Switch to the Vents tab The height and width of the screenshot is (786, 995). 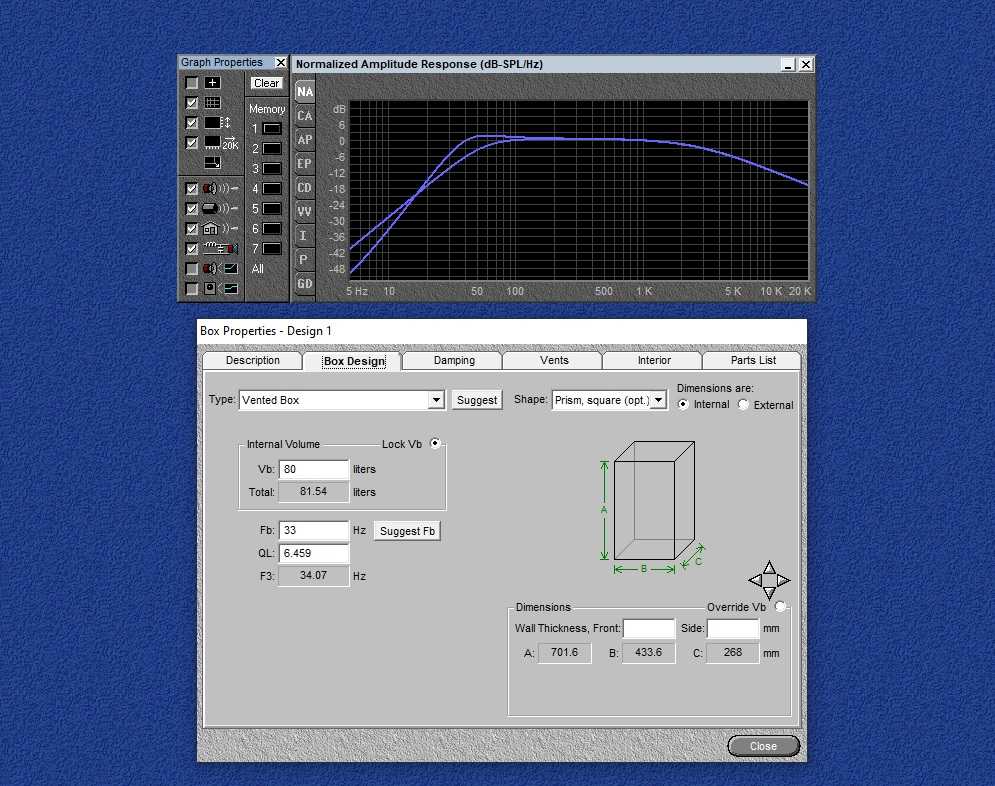tap(554, 360)
